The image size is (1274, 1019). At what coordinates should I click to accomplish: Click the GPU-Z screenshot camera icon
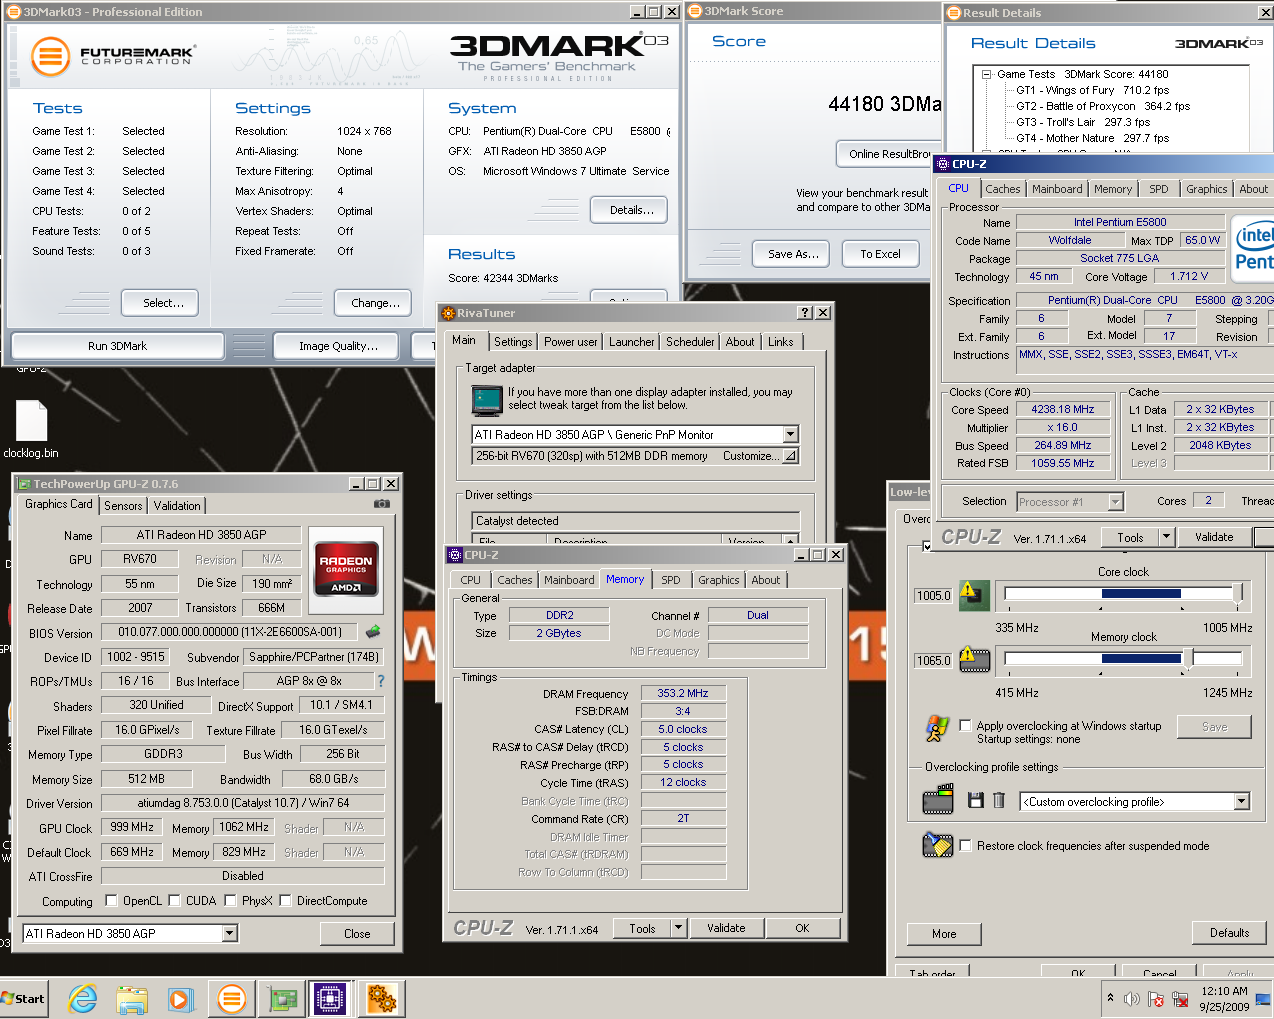click(381, 504)
